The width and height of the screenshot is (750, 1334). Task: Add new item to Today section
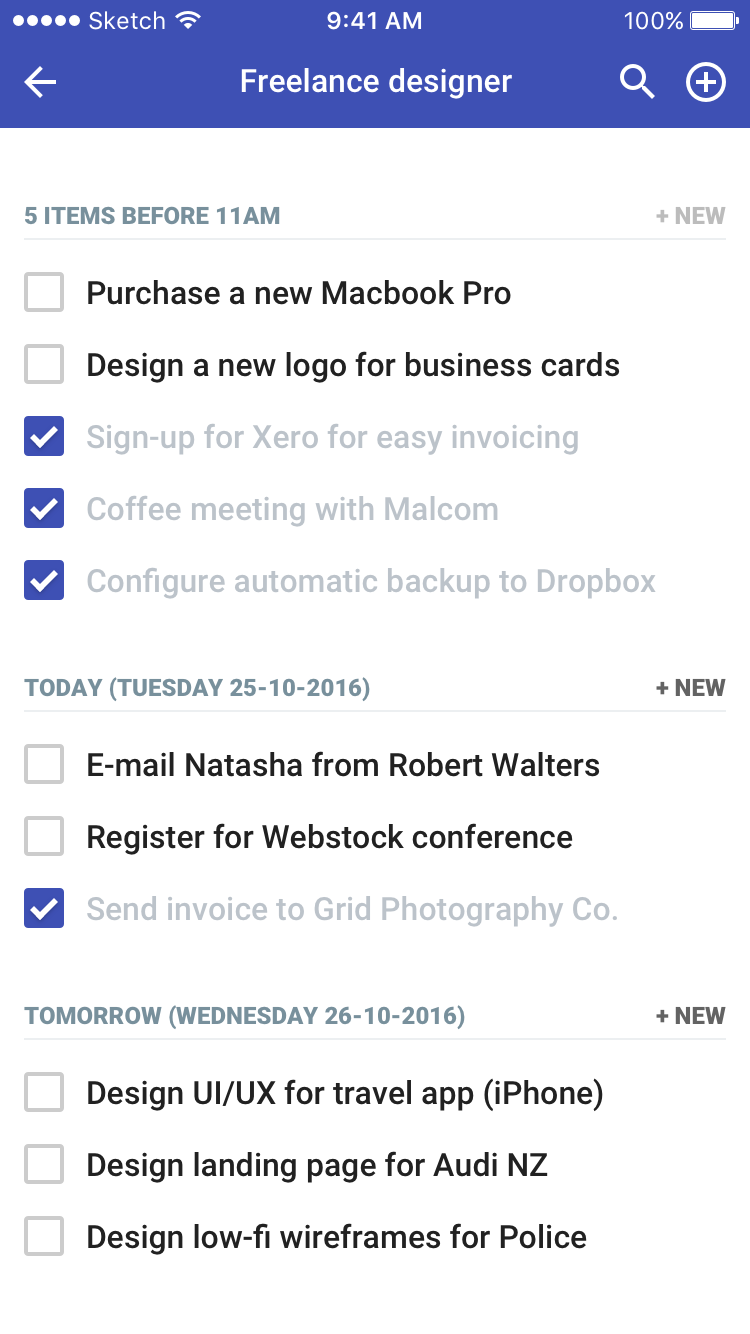[x=690, y=688]
